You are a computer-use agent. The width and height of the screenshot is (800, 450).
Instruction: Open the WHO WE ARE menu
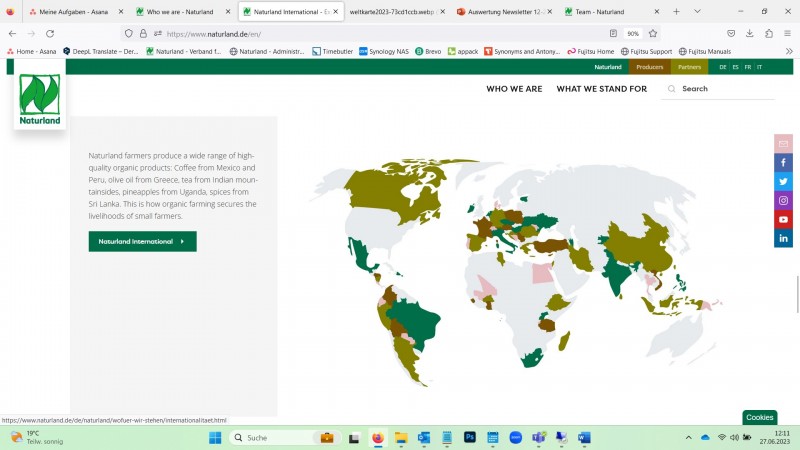pos(514,89)
